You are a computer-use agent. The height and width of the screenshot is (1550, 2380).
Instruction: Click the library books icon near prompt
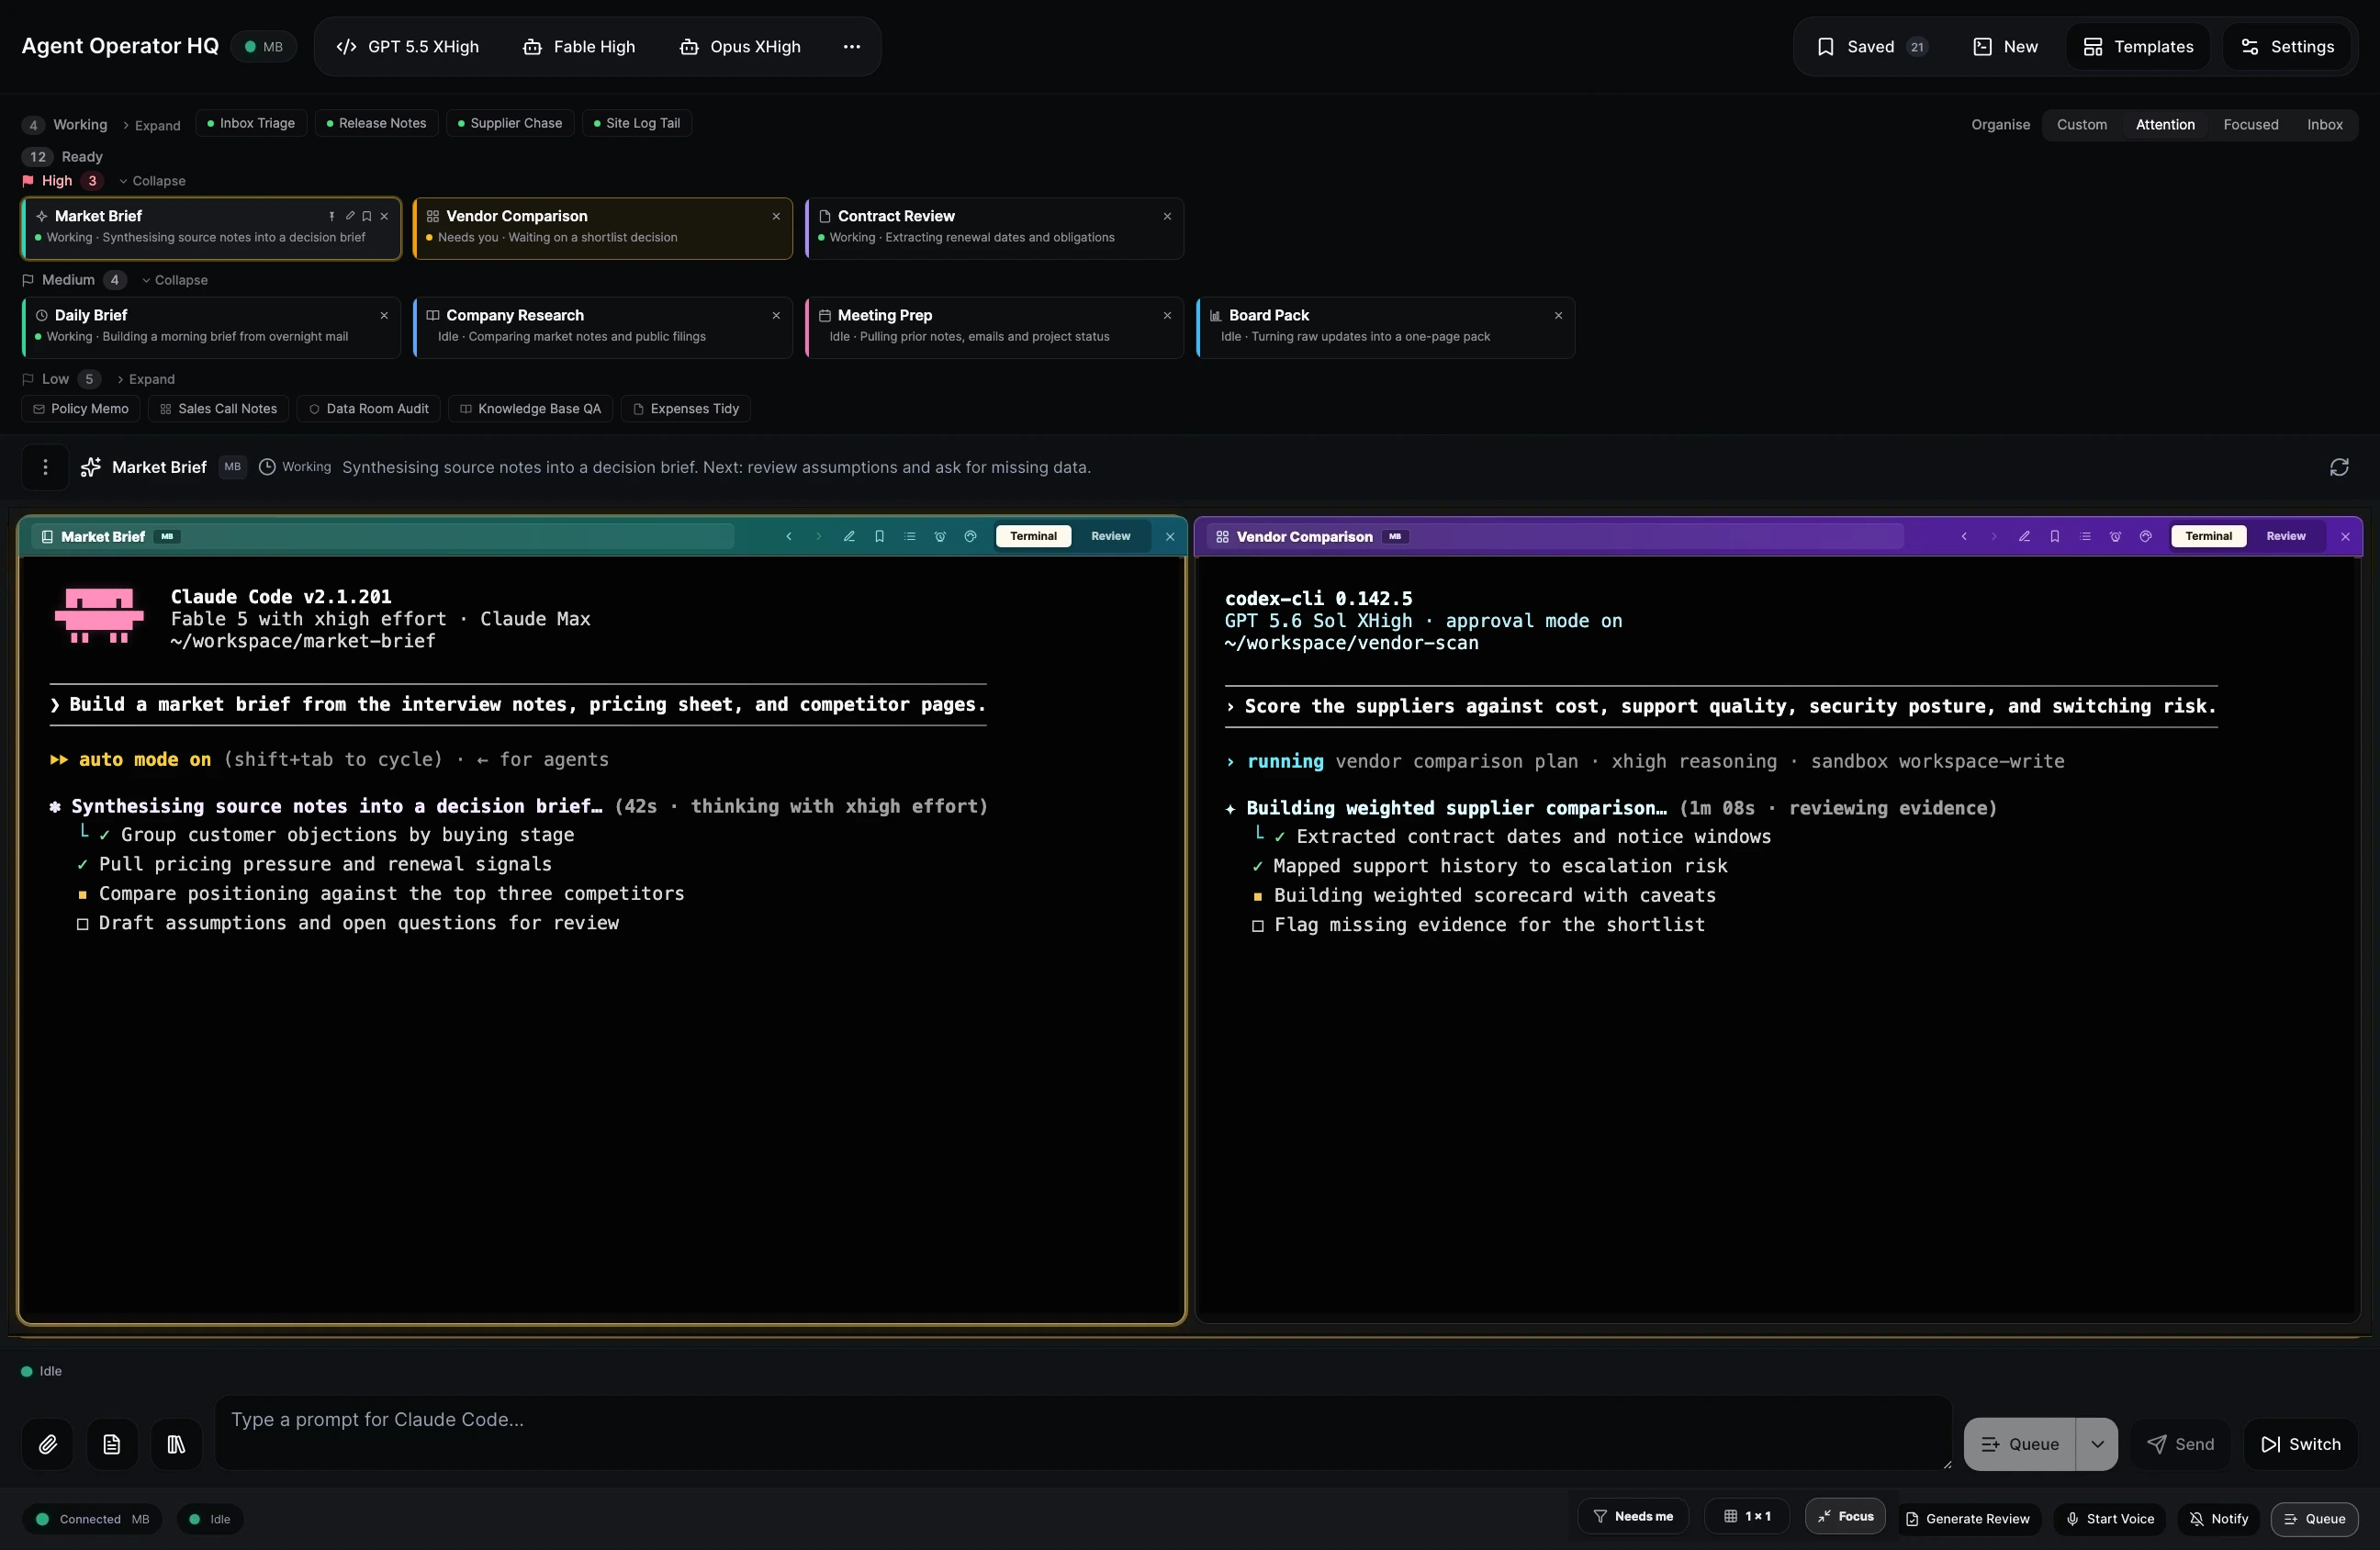176,1444
